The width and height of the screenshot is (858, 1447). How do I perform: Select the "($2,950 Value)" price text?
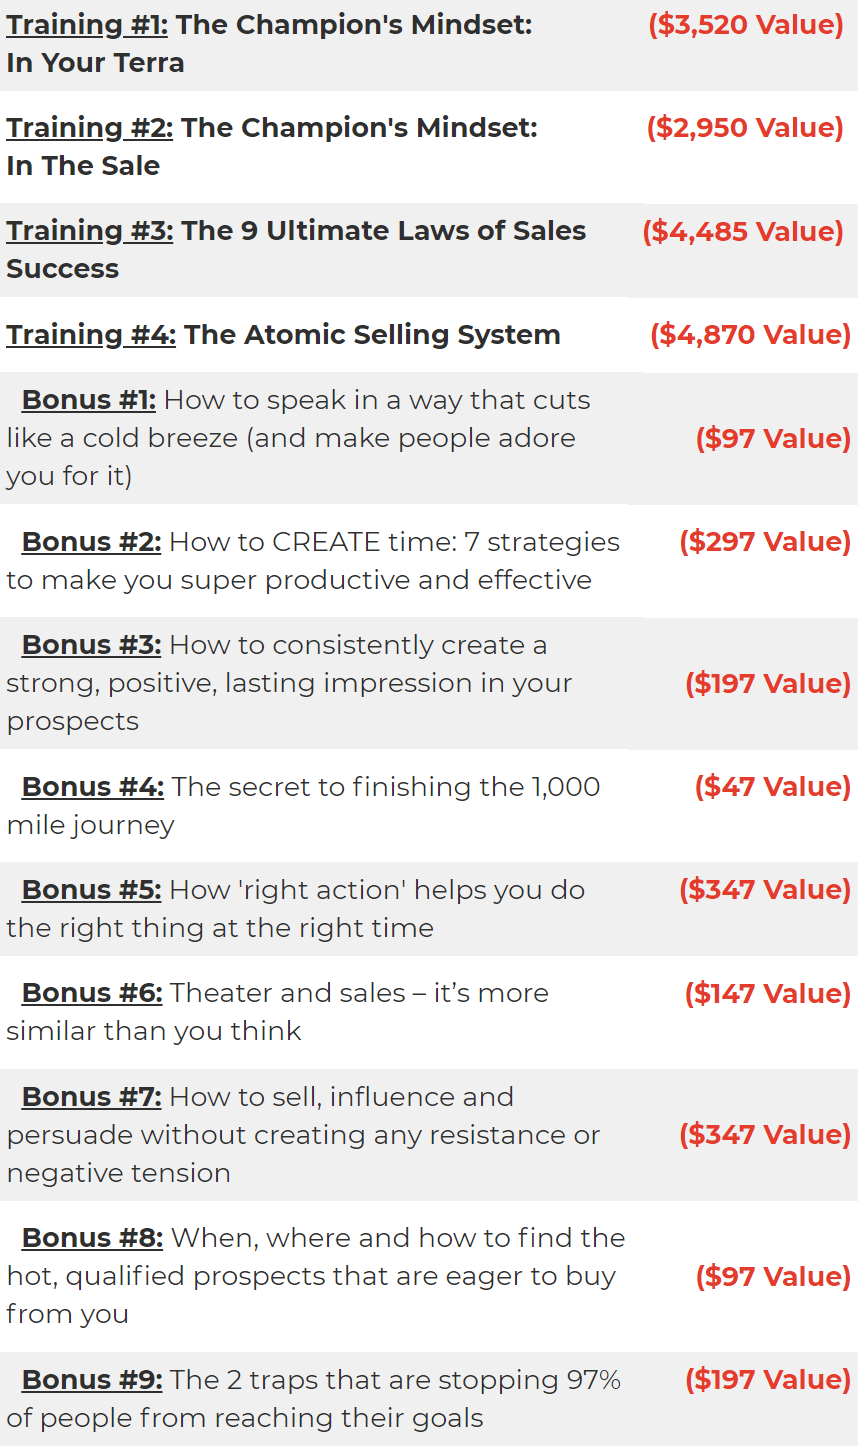tap(745, 128)
